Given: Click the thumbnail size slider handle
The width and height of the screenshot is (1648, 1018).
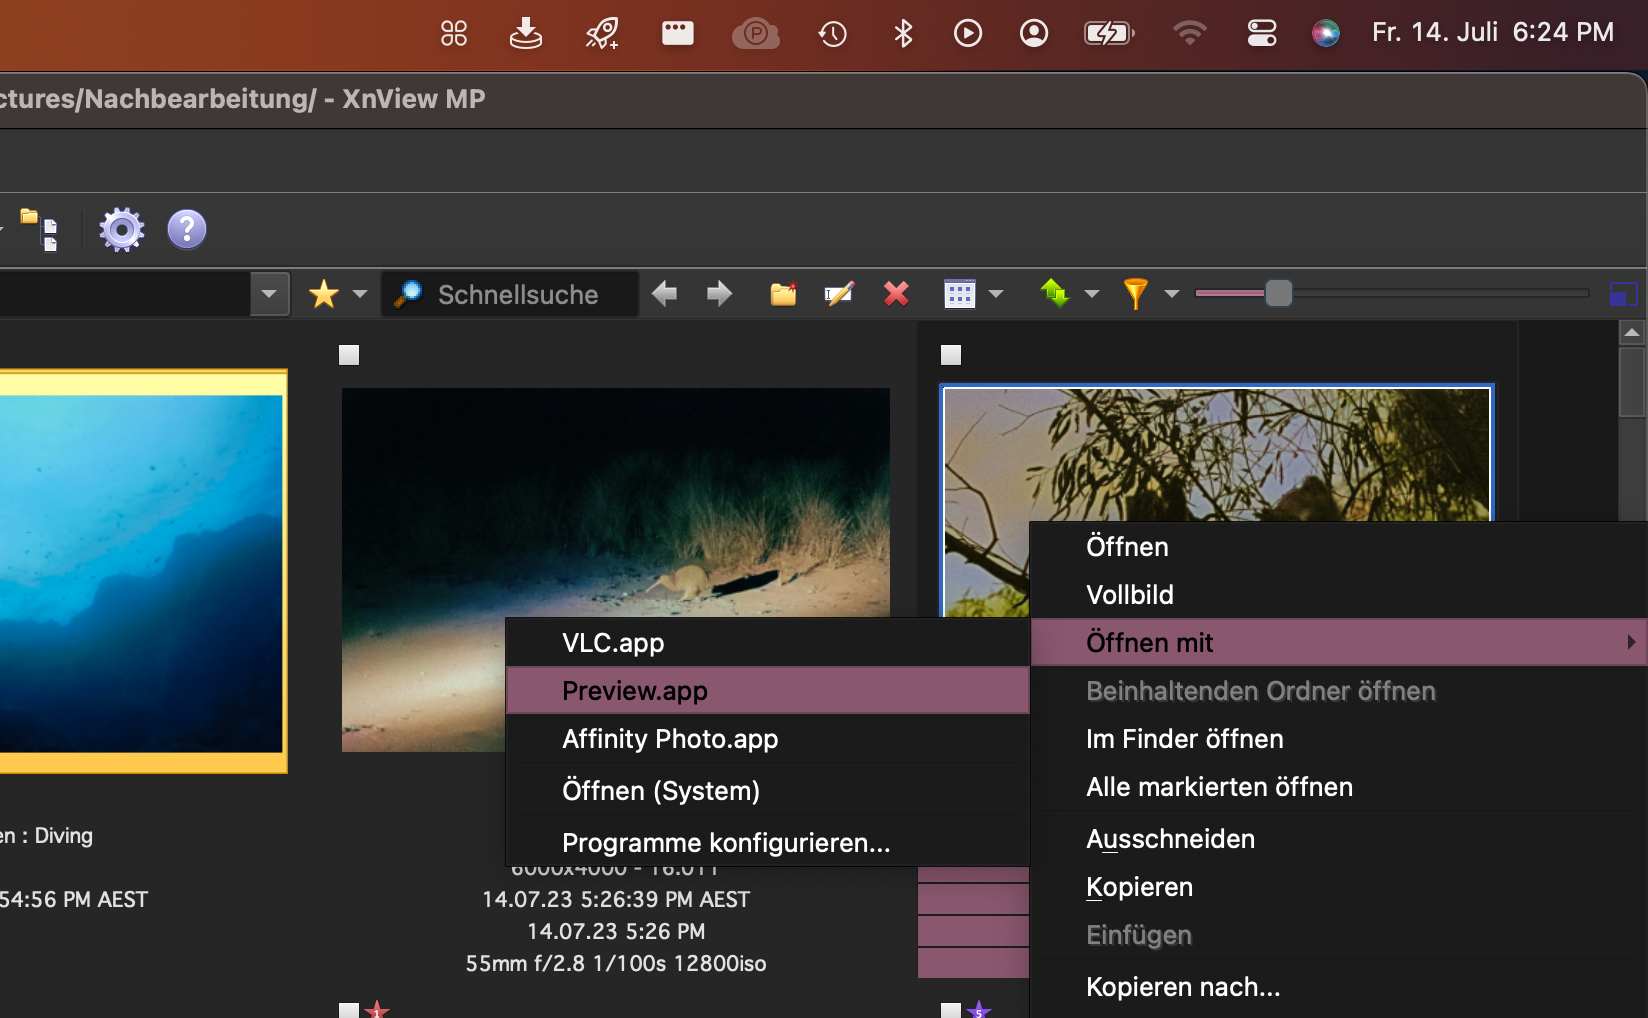Looking at the screenshot, I should [x=1278, y=293].
